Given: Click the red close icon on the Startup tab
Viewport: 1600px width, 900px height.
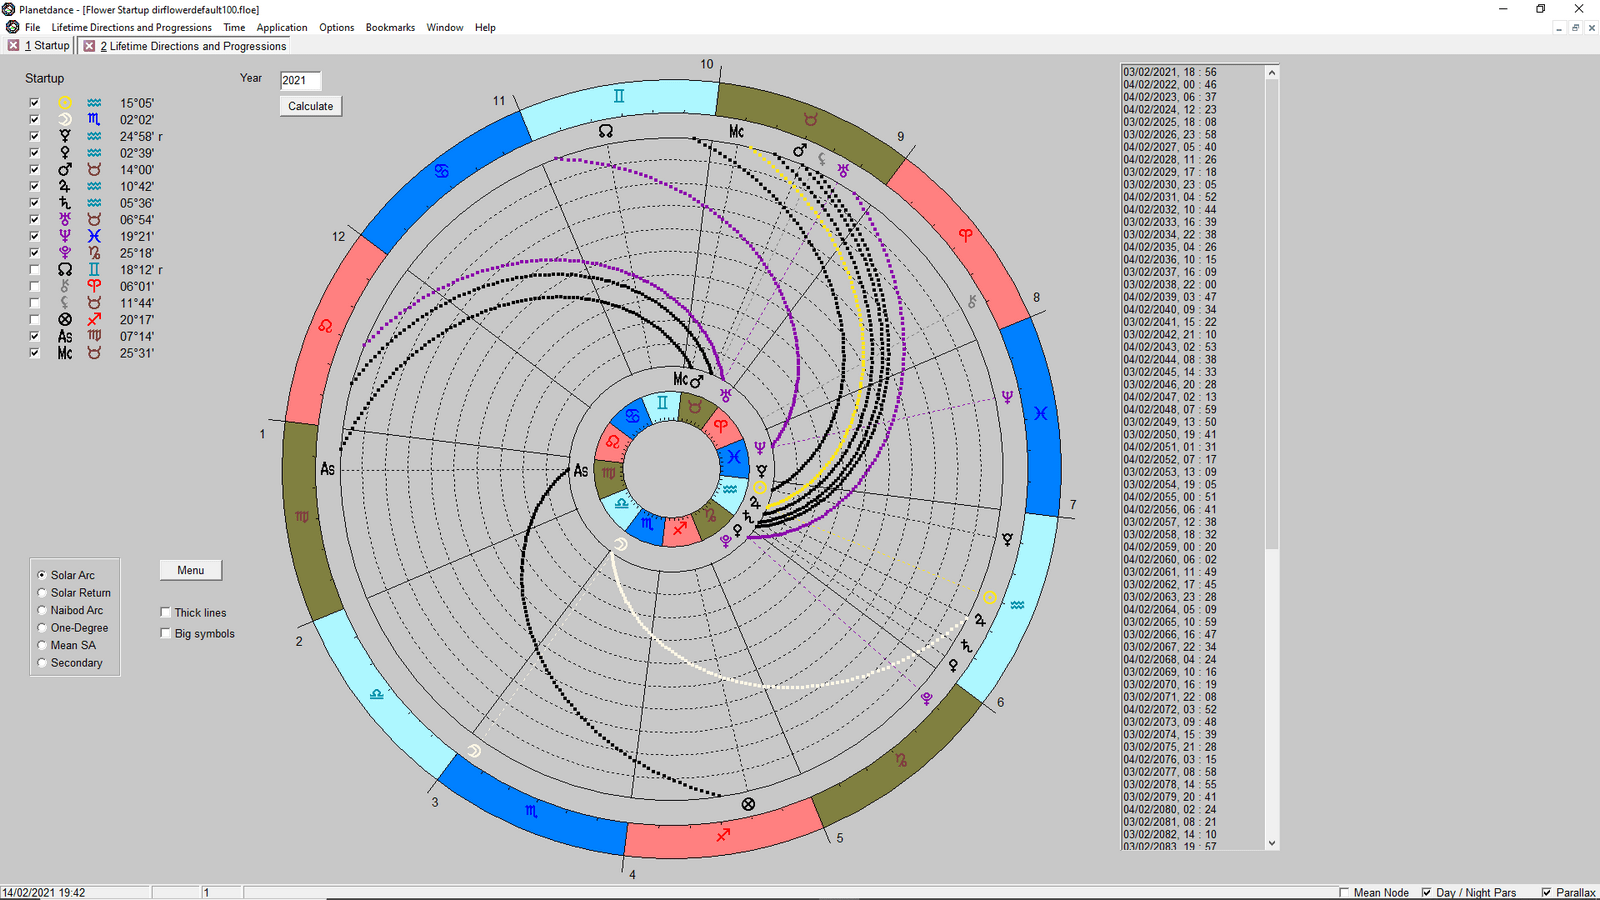Looking at the screenshot, I should pos(11,45).
